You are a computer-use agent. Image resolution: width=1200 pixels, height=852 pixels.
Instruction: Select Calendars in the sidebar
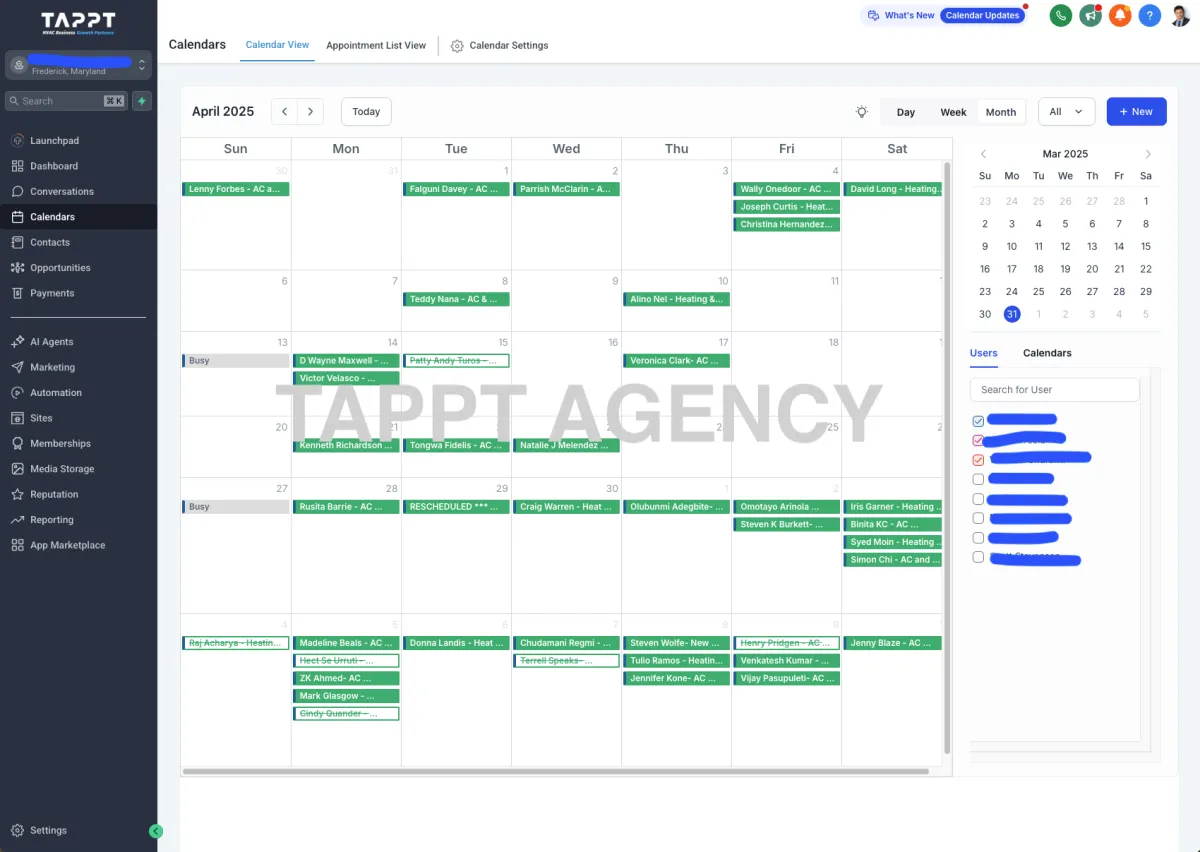tap(78, 217)
